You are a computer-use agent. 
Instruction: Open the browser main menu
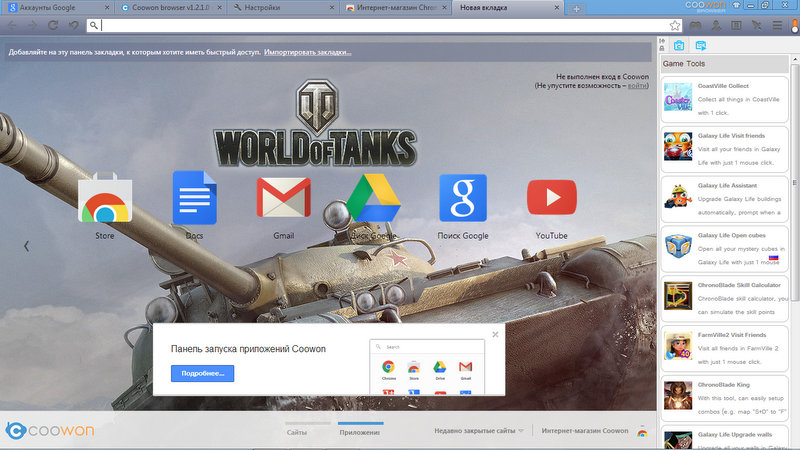click(x=777, y=25)
